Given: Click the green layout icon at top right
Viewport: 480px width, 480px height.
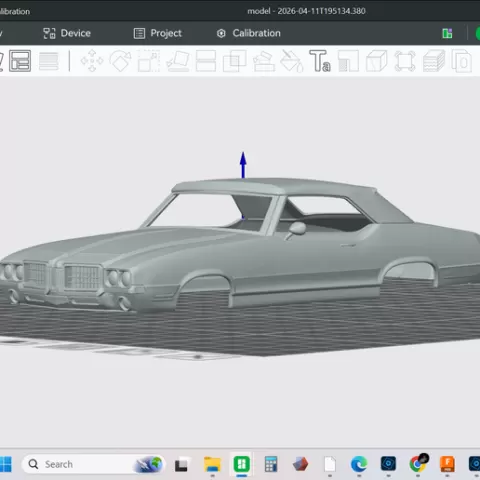Looking at the screenshot, I should coord(447,33).
